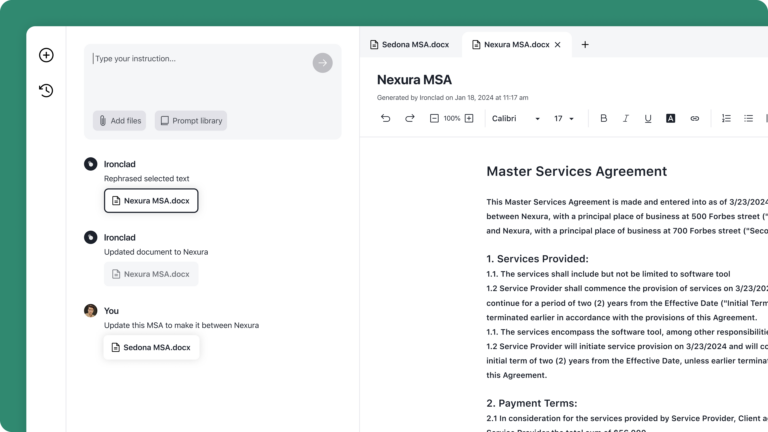Viewport: 768px width, 432px height.
Task: Switch to the Sedona MSA.docx tab
Action: click(x=410, y=44)
